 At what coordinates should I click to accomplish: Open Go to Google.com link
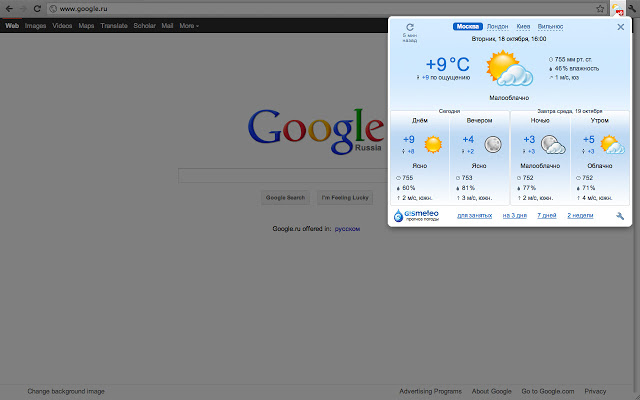pos(548,391)
